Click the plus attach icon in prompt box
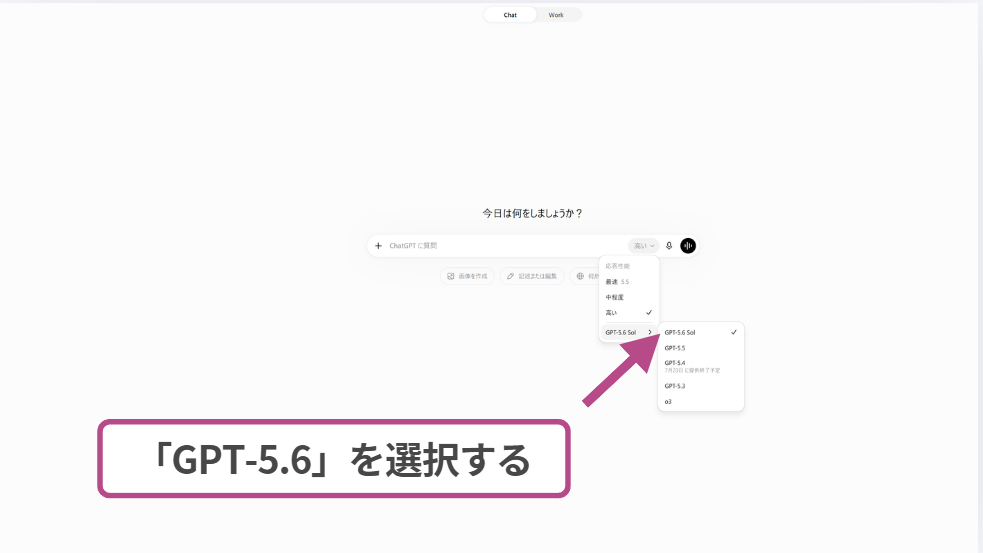Image resolution: width=983 pixels, height=553 pixels. (378, 246)
